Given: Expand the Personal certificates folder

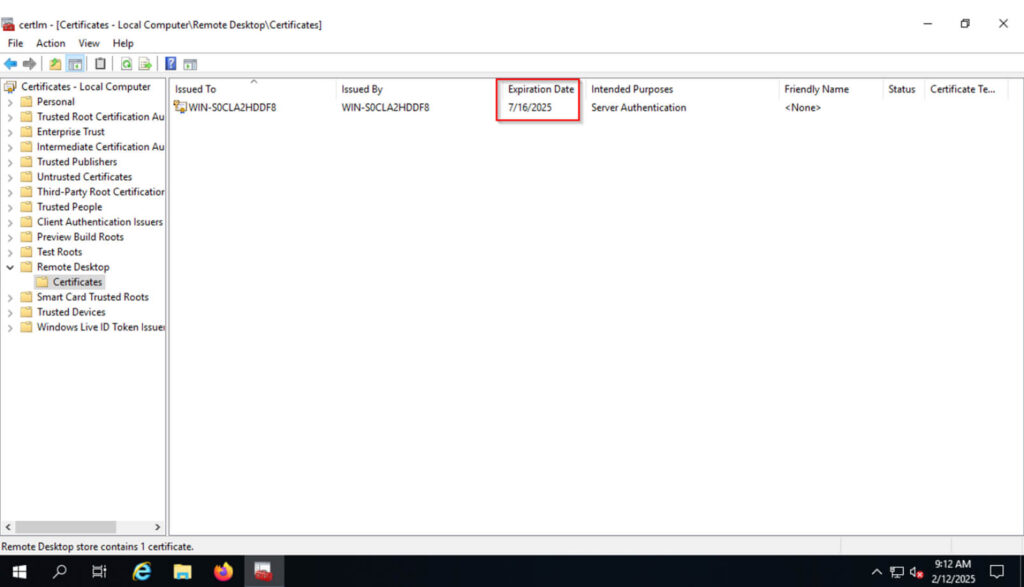Looking at the screenshot, I should click(x=8, y=101).
